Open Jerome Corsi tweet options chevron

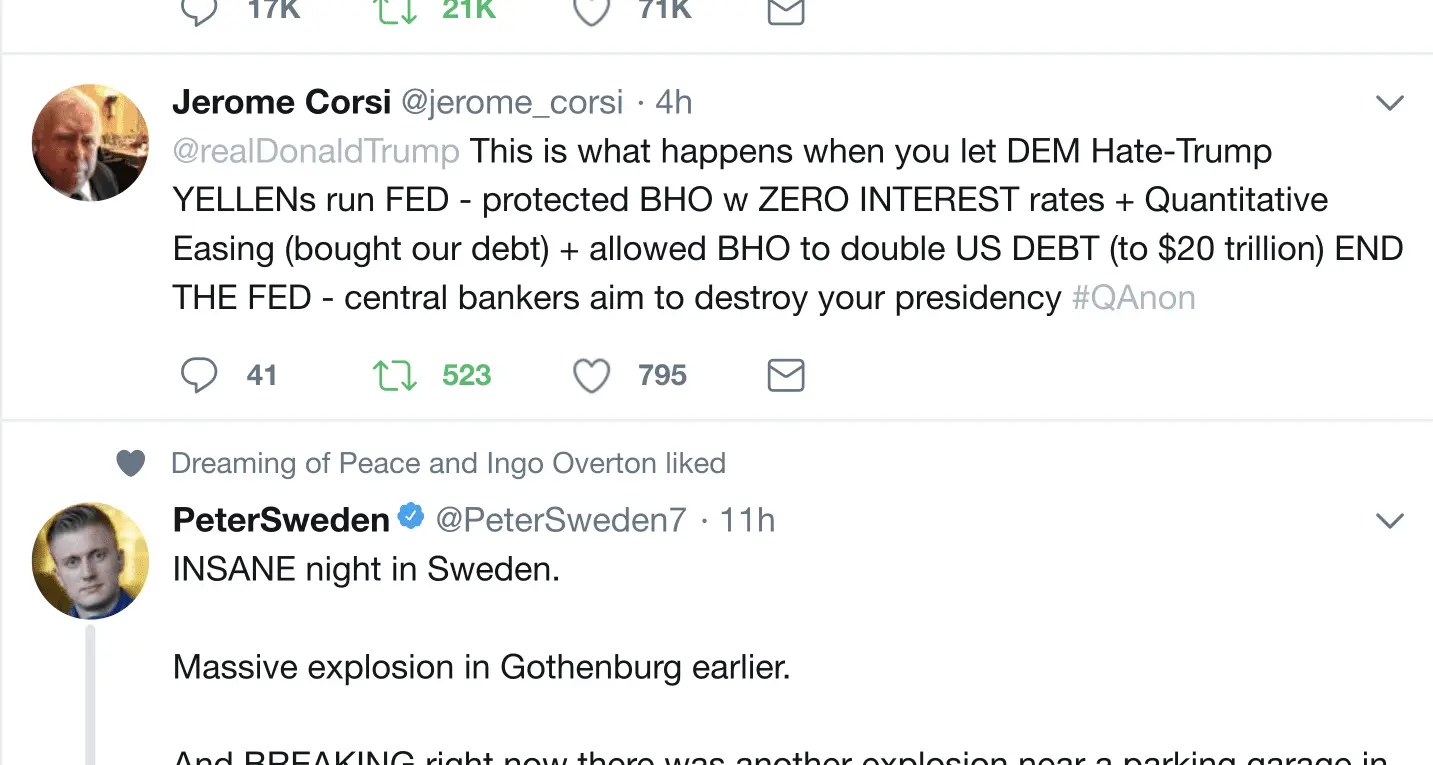click(x=1390, y=103)
